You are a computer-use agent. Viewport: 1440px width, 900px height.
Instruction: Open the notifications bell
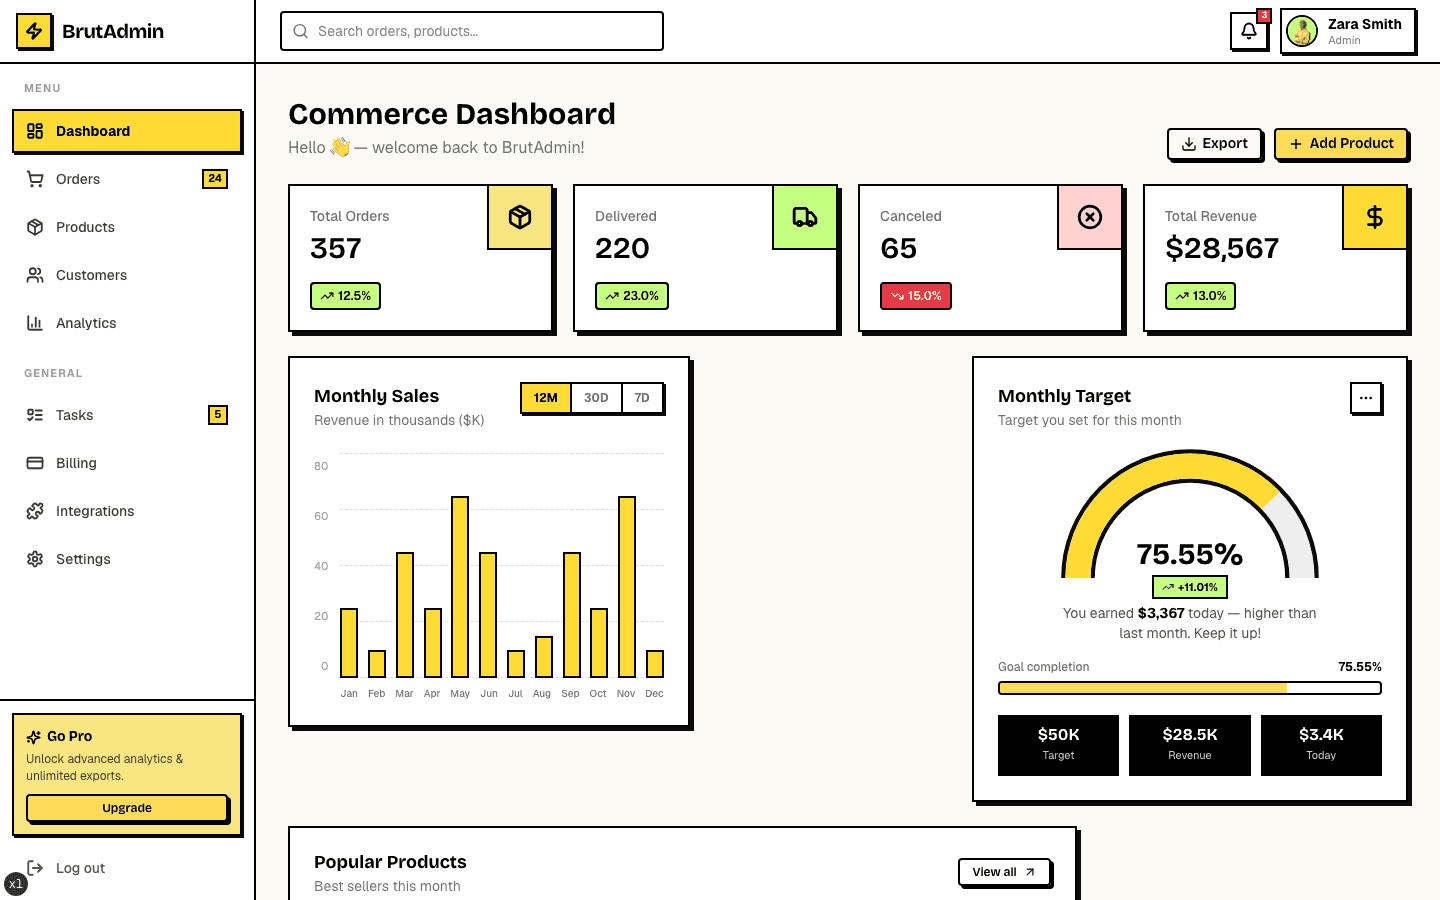[1248, 31]
